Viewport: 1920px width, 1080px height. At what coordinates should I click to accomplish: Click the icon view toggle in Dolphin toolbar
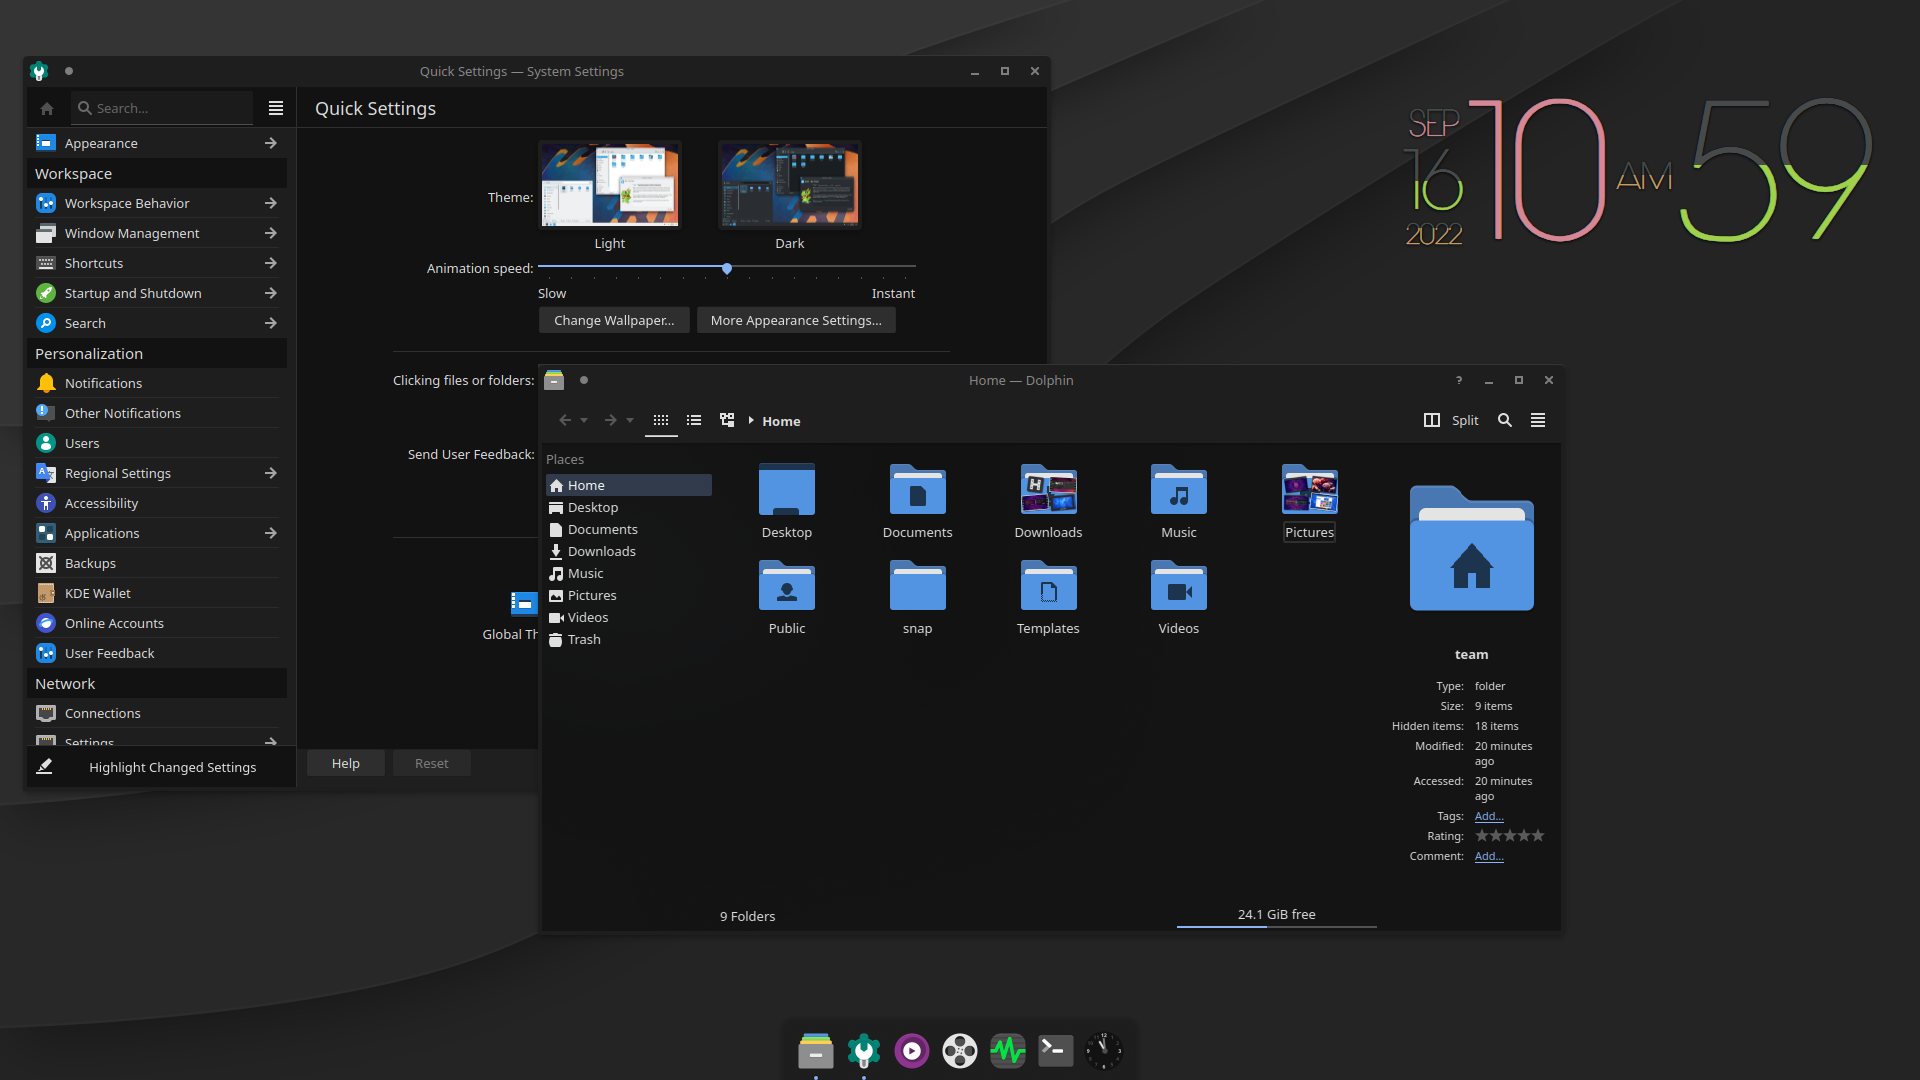click(x=659, y=419)
